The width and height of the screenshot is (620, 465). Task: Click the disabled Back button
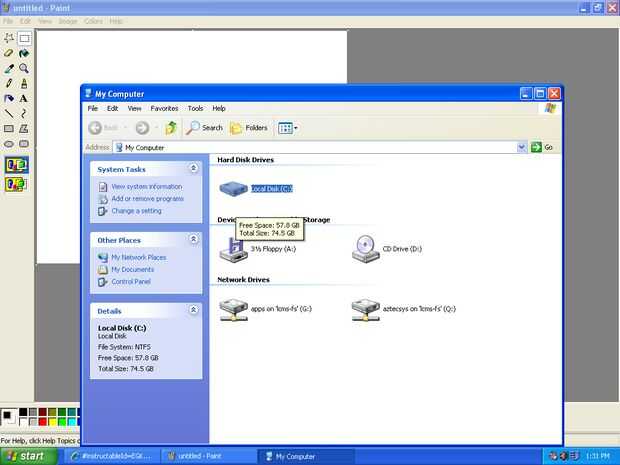(103, 128)
